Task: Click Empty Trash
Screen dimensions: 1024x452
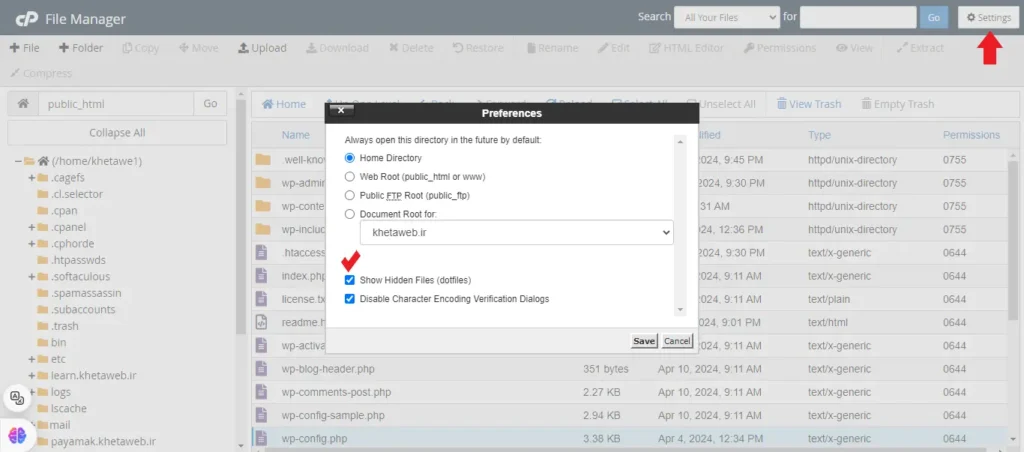Action: pos(897,104)
